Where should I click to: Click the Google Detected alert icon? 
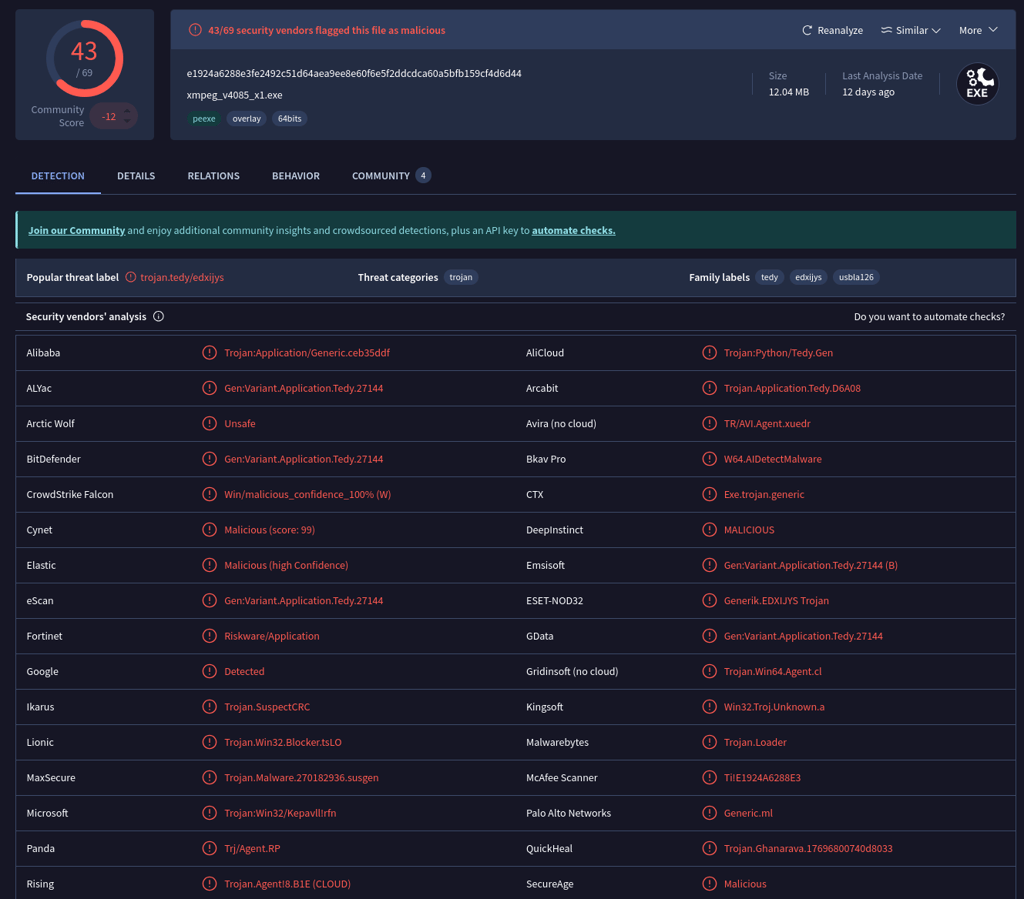pos(209,671)
